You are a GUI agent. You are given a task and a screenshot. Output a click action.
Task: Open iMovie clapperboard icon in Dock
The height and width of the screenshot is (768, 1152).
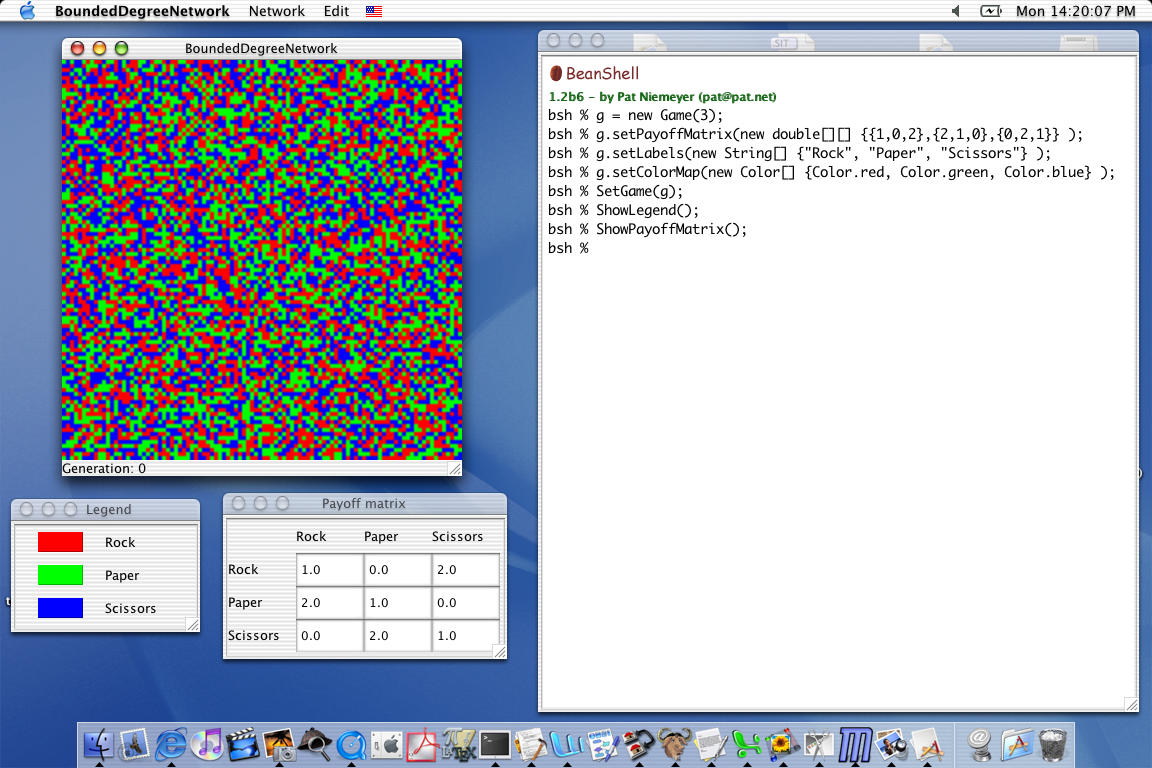pos(243,744)
